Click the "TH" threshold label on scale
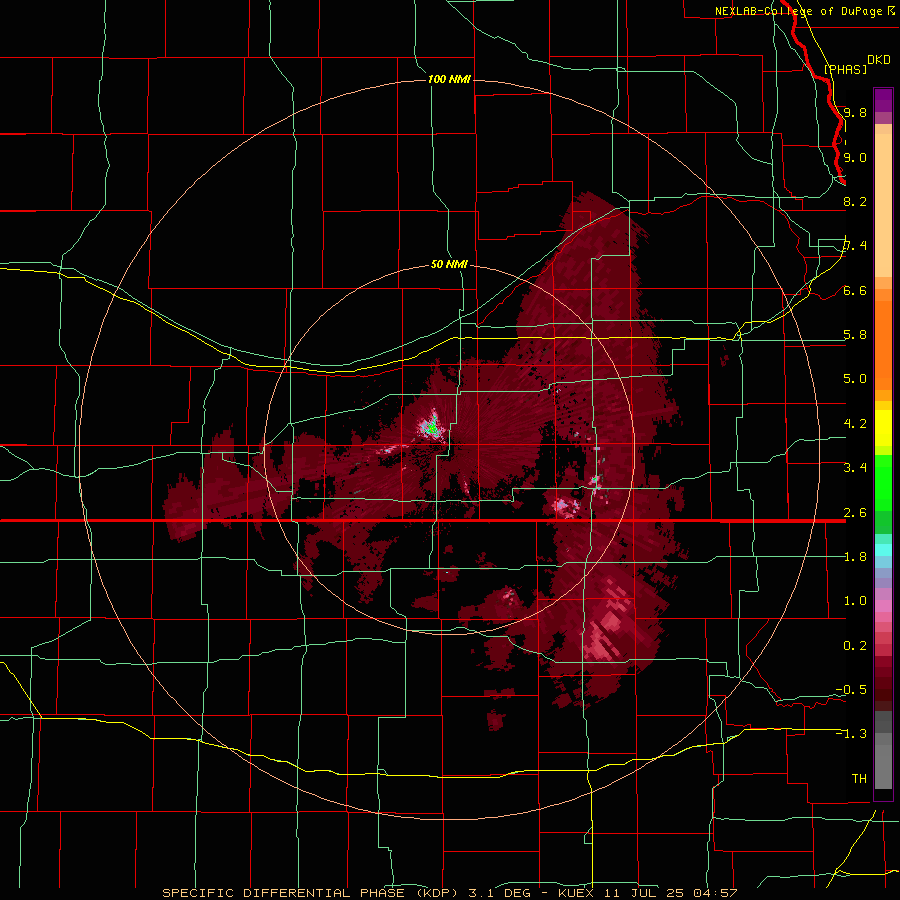 pyautogui.click(x=859, y=778)
